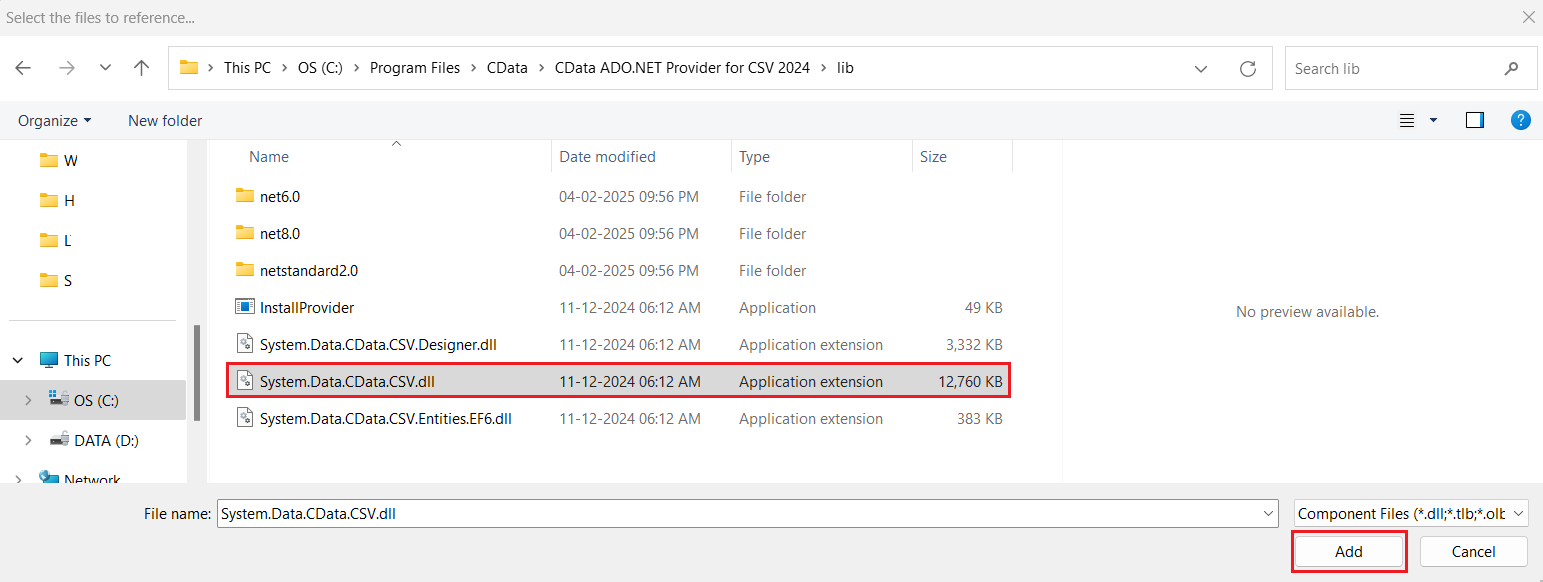Open the net8.0 folder

pyautogui.click(x=279, y=234)
